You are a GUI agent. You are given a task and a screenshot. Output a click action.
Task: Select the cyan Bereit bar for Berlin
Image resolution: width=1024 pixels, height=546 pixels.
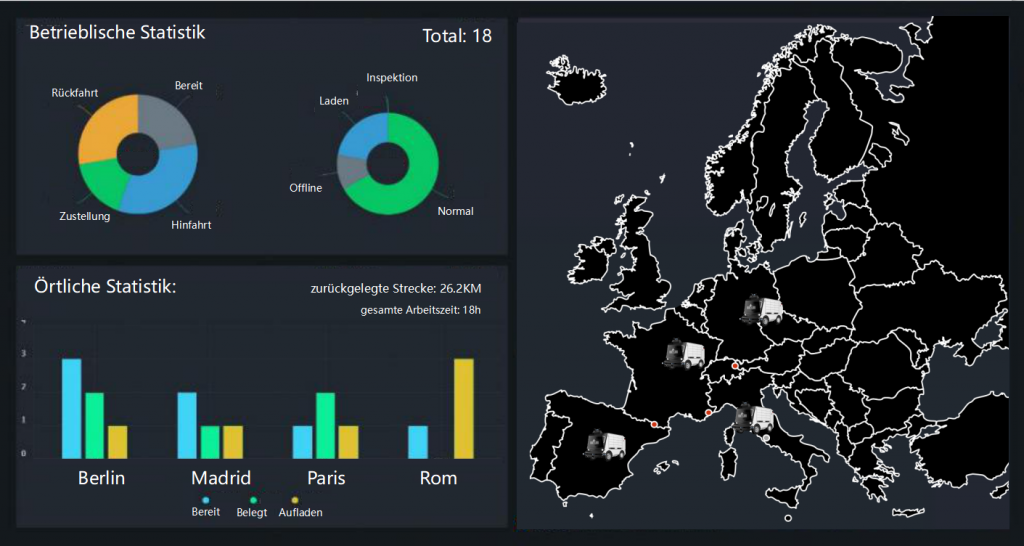[x=71, y=406]
